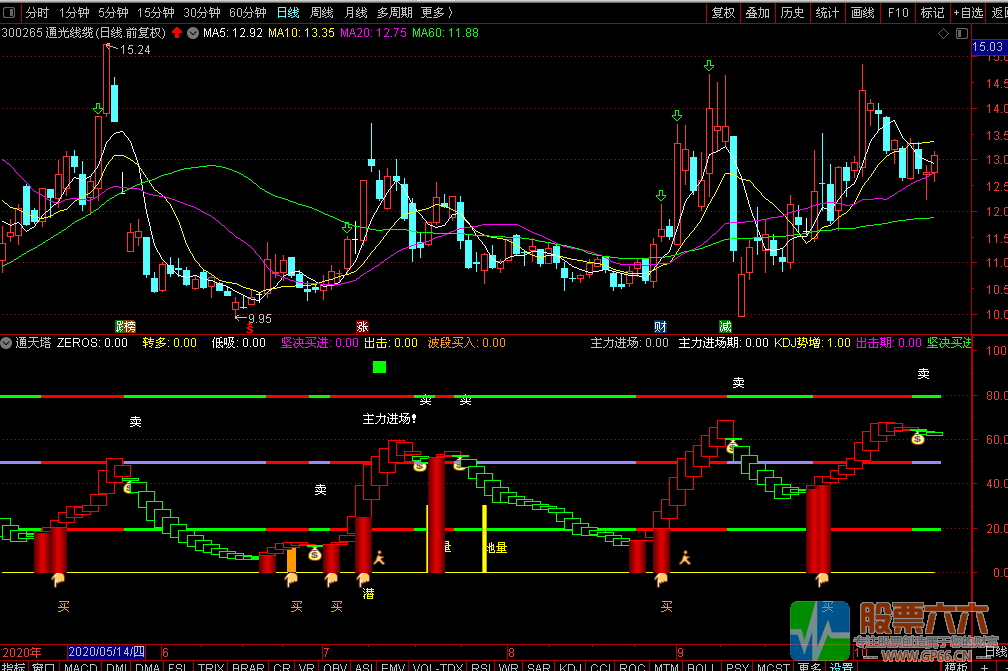The height and width of the screenshot is (671, 1008).
Task: Switch sub-chart to OBV indicator
Action: click(335, 666)
